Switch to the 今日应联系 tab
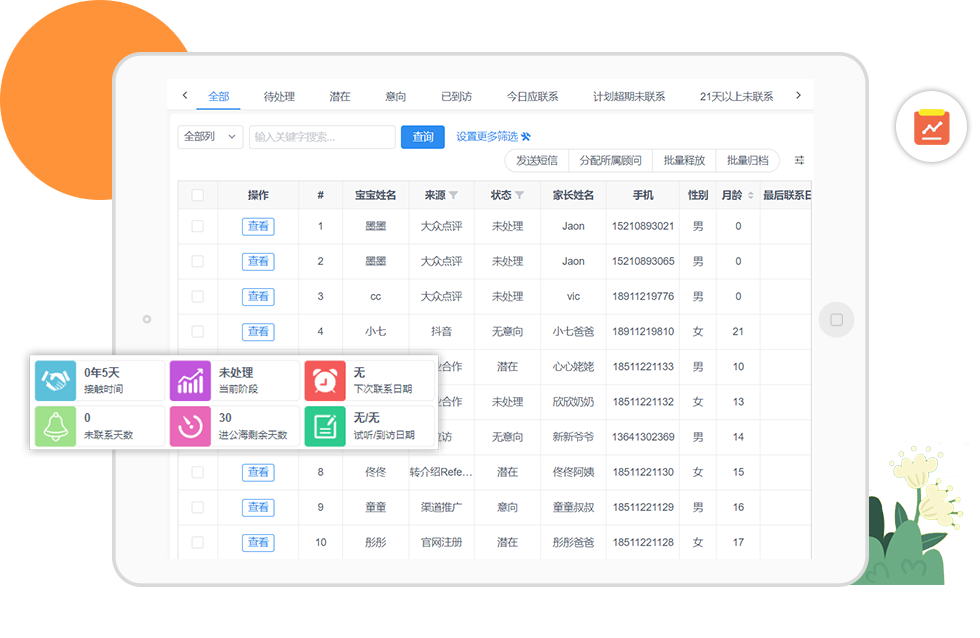The image size is (980, 638). pos(532,97)
